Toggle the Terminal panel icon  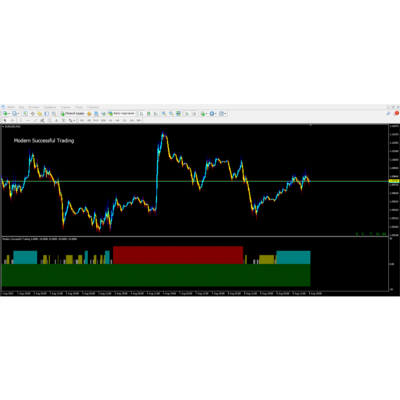point(46,113)
